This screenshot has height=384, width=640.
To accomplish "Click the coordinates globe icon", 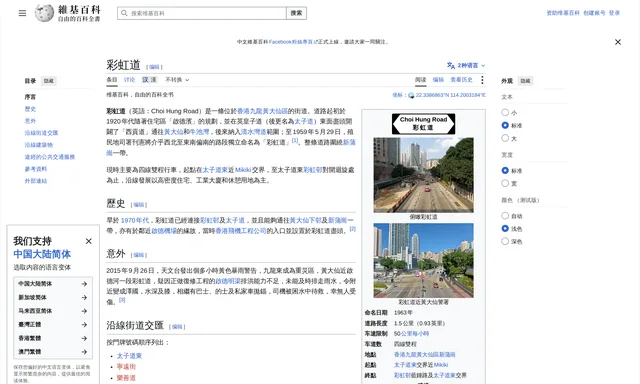I will (411, 95).
